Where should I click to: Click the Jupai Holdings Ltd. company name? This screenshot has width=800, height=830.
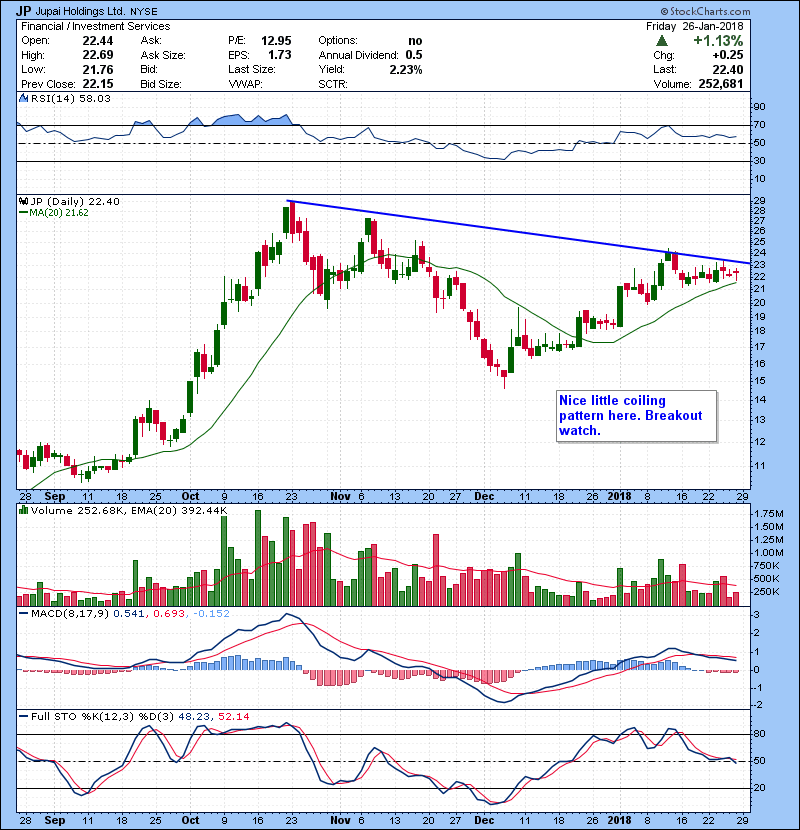[80, 11]
